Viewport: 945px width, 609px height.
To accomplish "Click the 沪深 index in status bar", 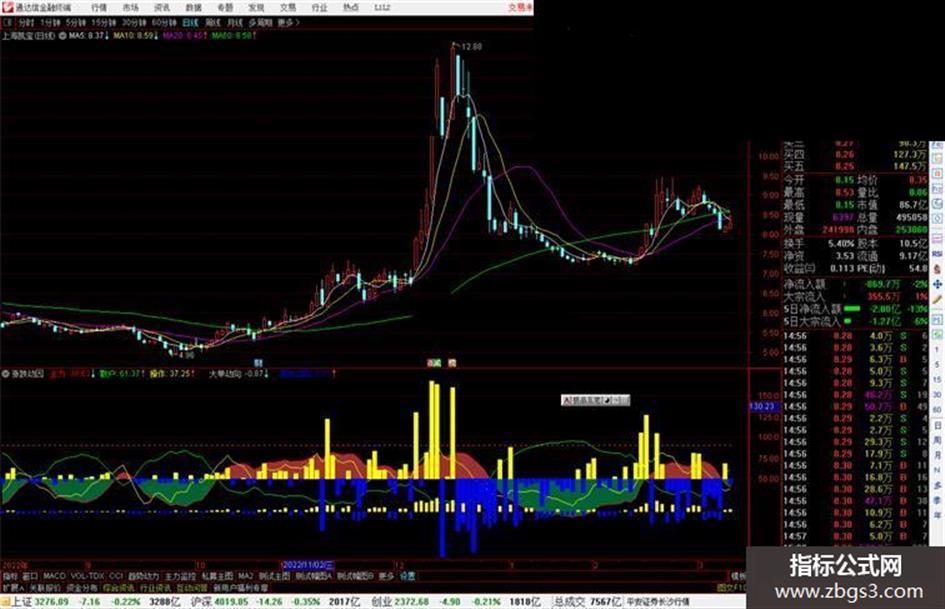I will click(202, 602).
